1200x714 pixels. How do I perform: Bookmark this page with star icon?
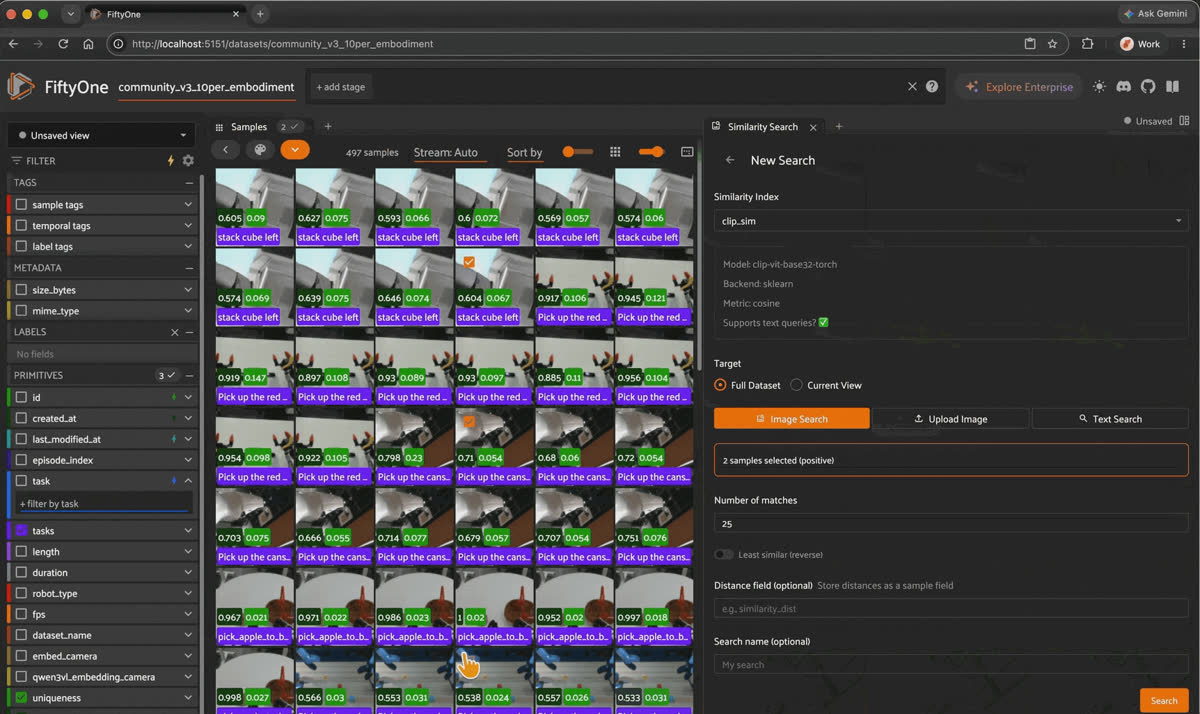pyautogui.click(x=1052, y=44)
